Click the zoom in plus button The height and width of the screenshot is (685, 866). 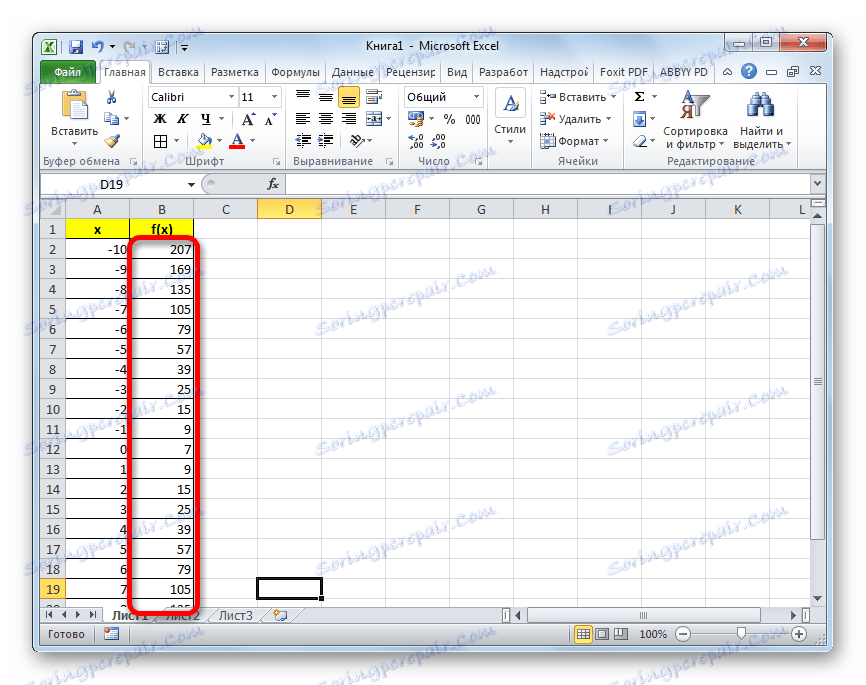pos(799,634)
